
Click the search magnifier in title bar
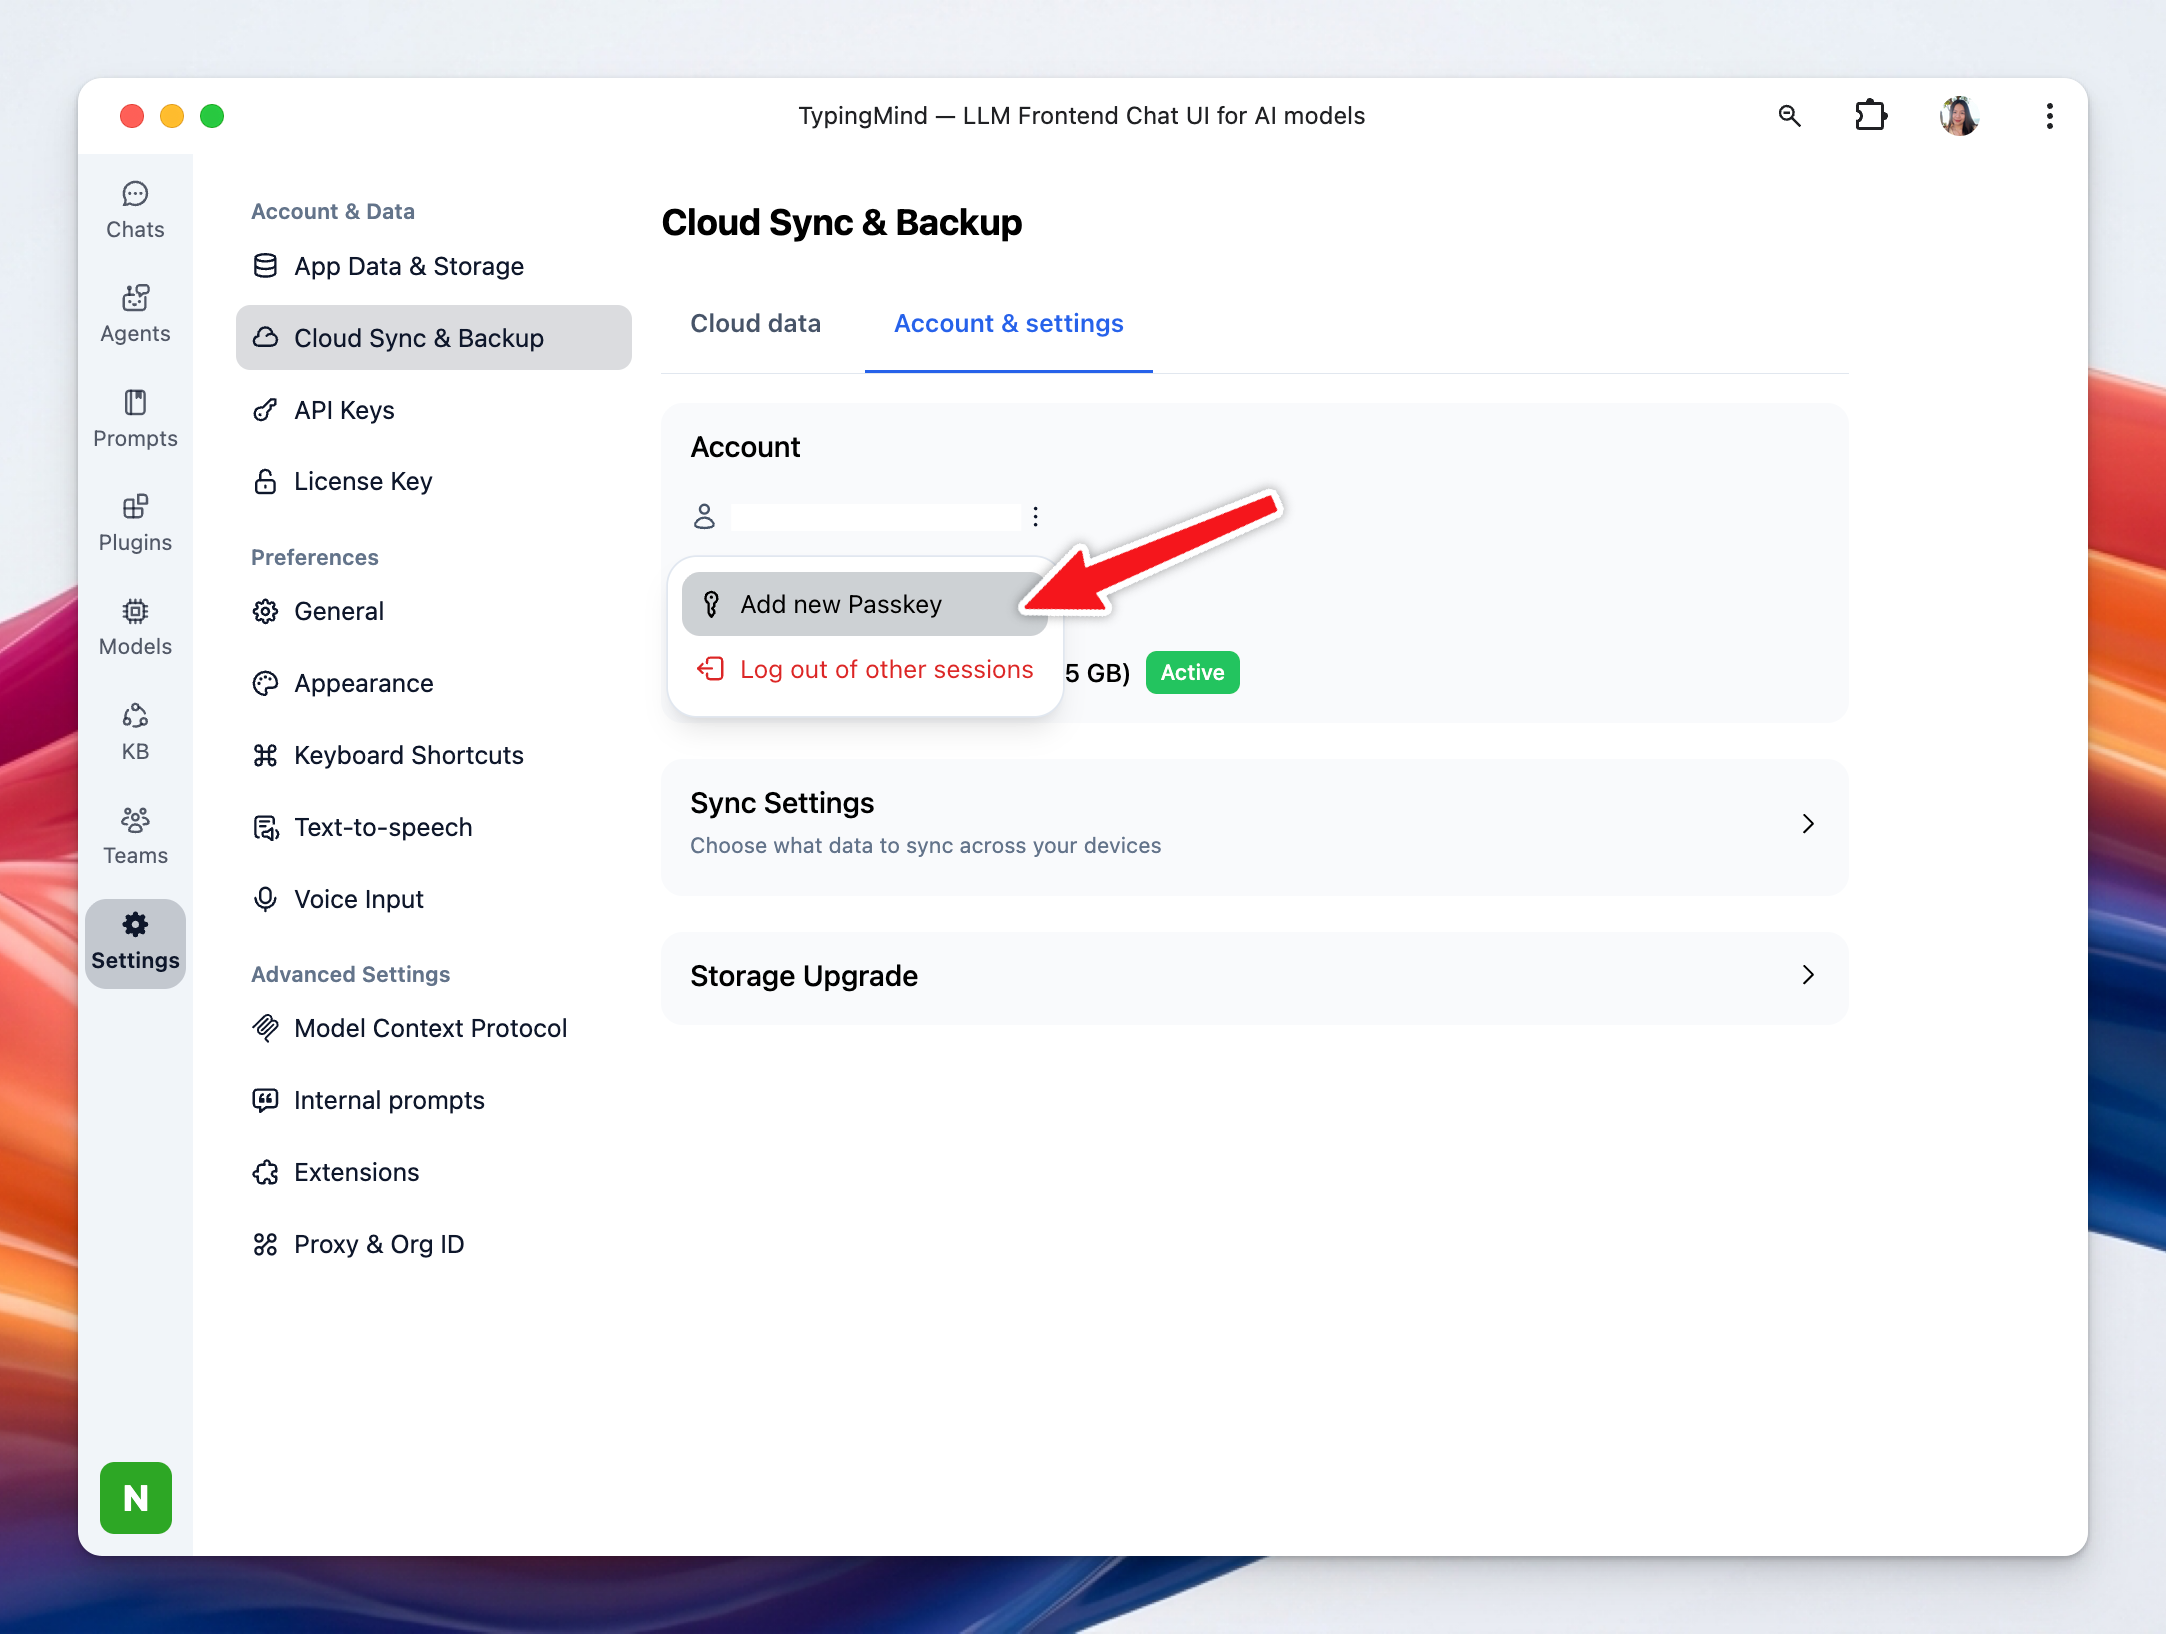(x=1789, y=116)
